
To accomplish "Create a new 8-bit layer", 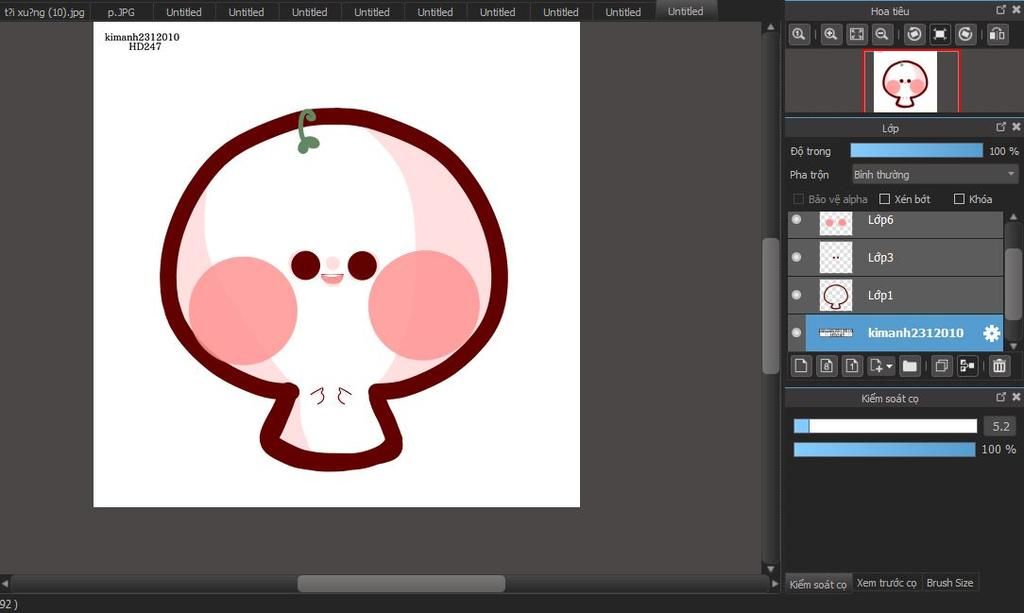I will pyautogui.click(x=827, y=366).
